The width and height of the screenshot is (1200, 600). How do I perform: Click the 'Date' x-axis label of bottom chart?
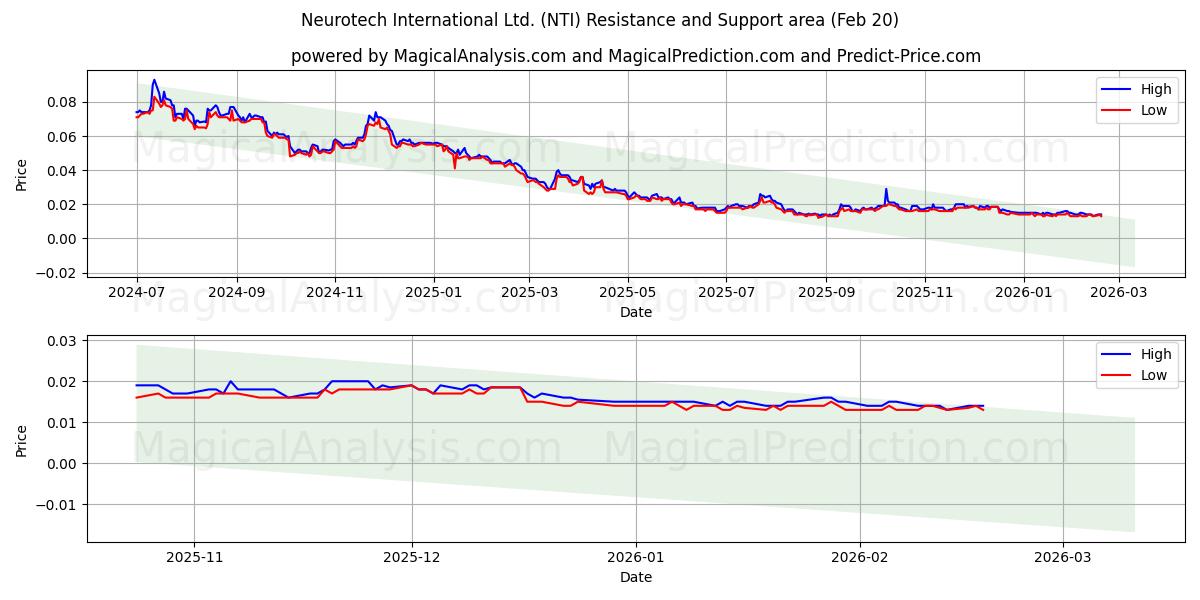coord(636,577)
